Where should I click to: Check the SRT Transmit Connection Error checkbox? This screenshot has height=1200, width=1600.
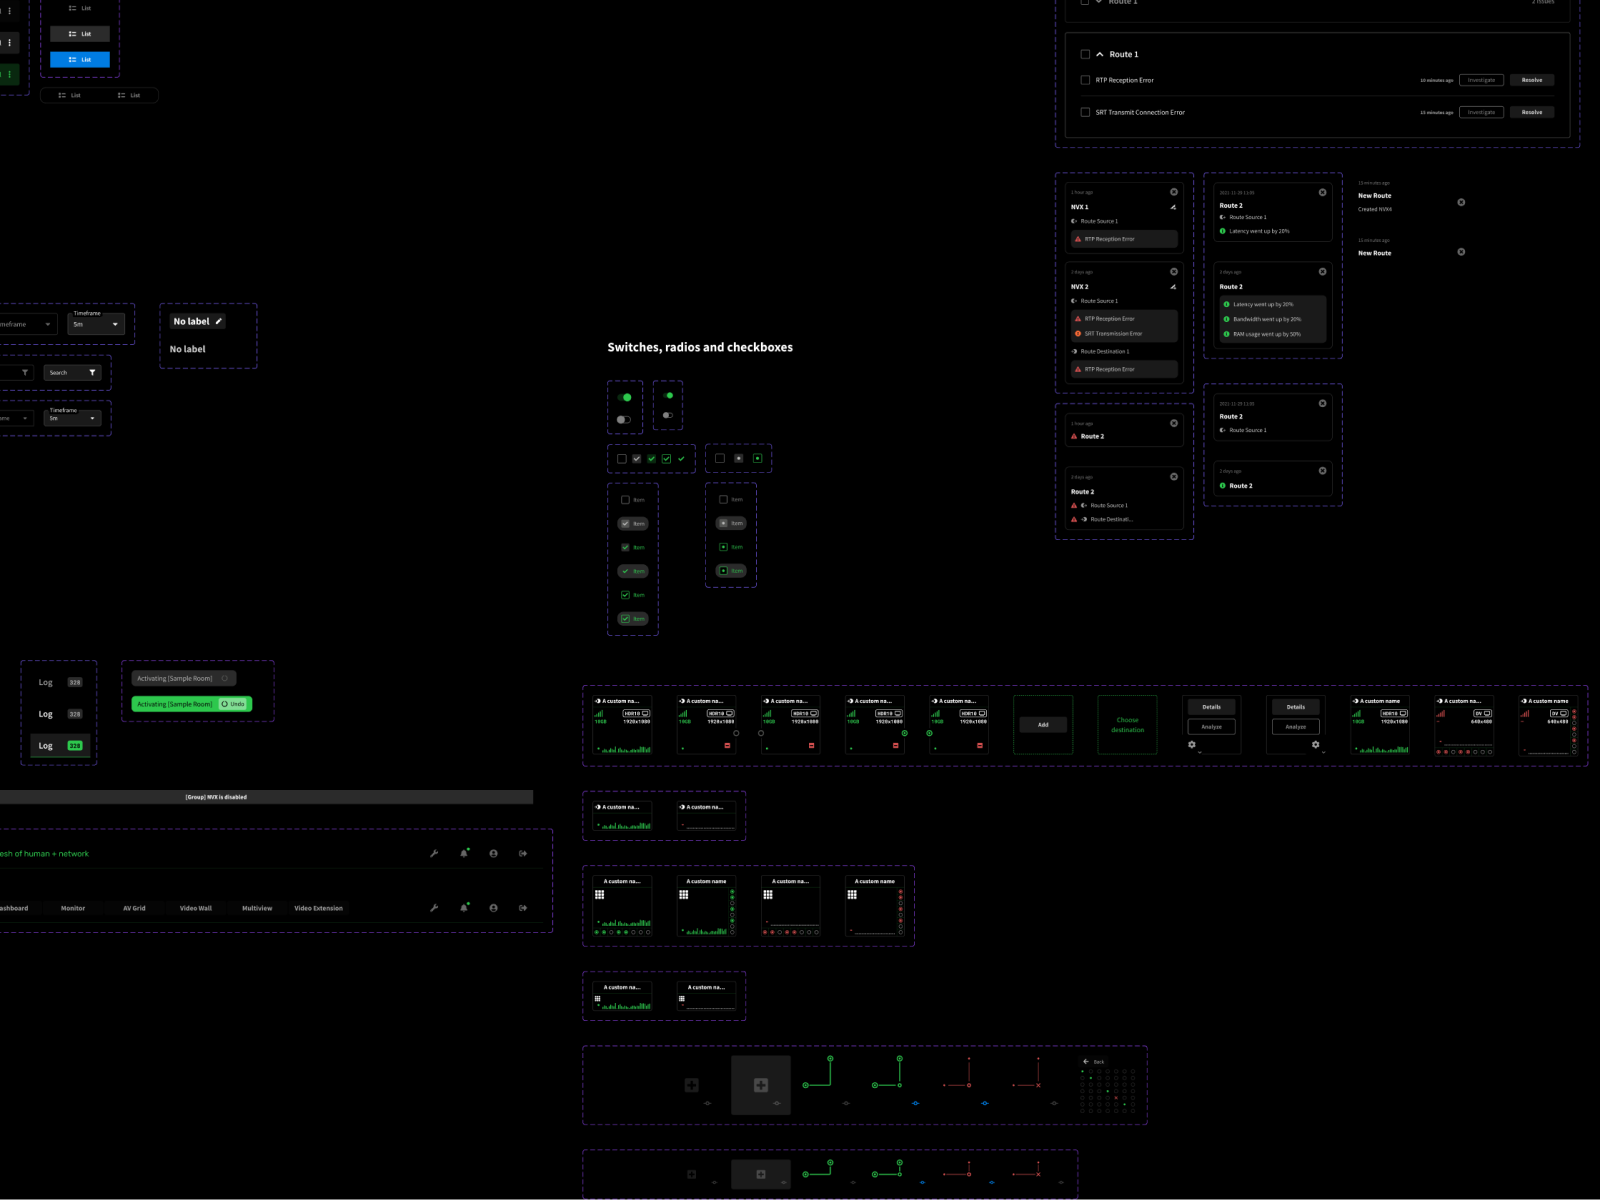(x=1085, y=112)
